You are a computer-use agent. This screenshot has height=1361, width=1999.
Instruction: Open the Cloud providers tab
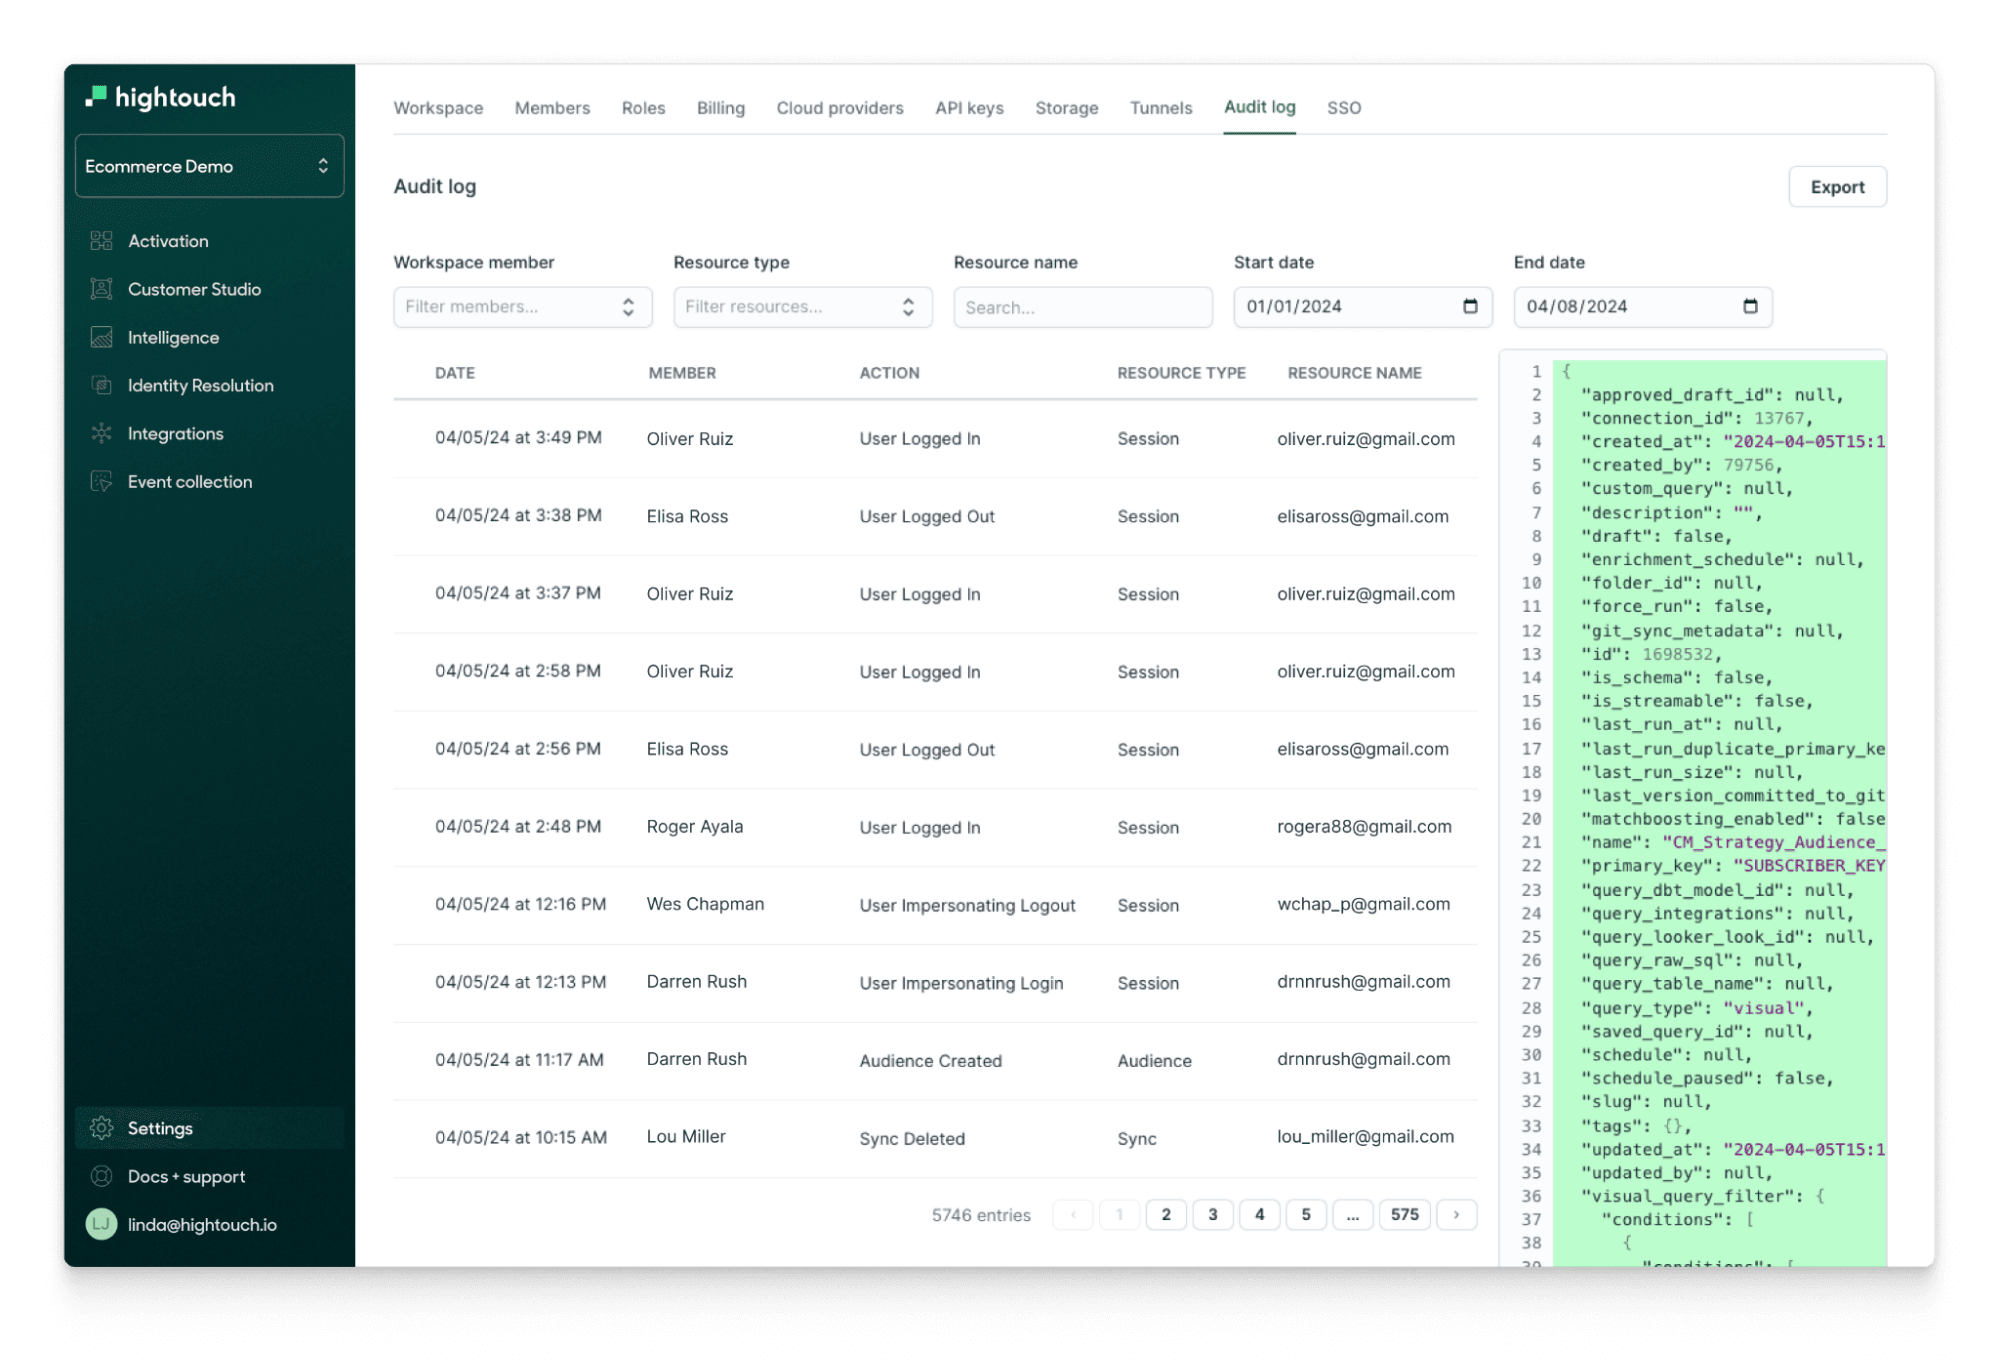(x=839, y=107)
